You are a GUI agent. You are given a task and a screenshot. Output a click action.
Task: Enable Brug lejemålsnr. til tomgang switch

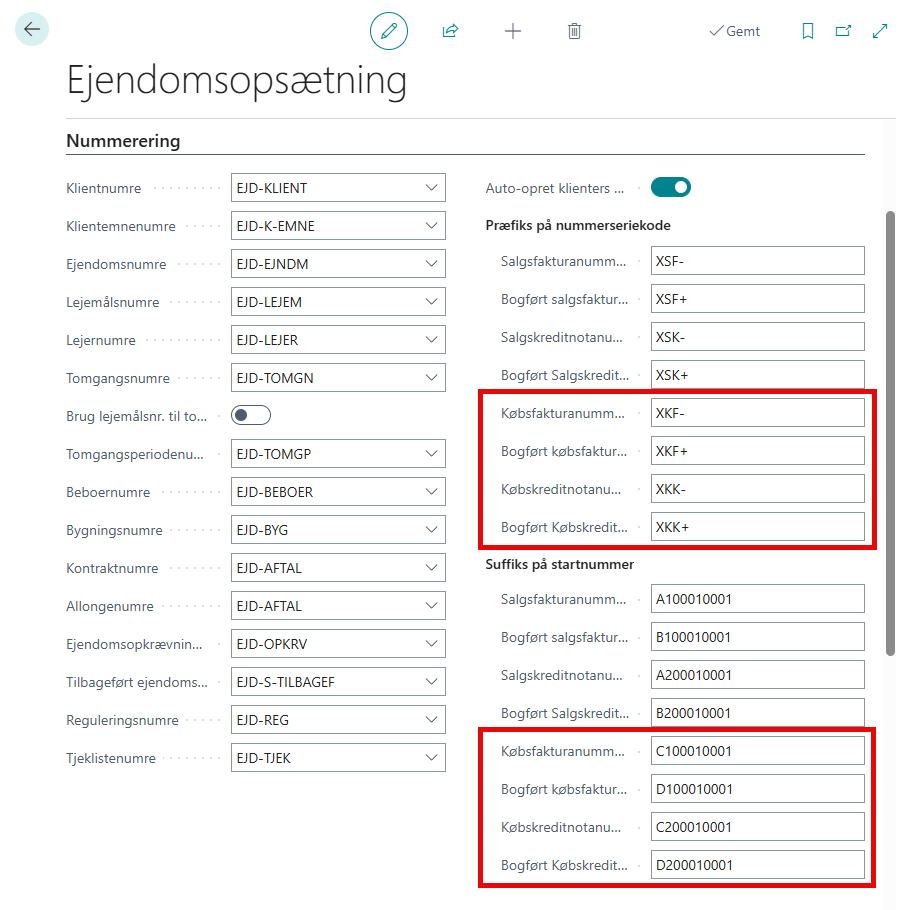(x=251, y=415)
